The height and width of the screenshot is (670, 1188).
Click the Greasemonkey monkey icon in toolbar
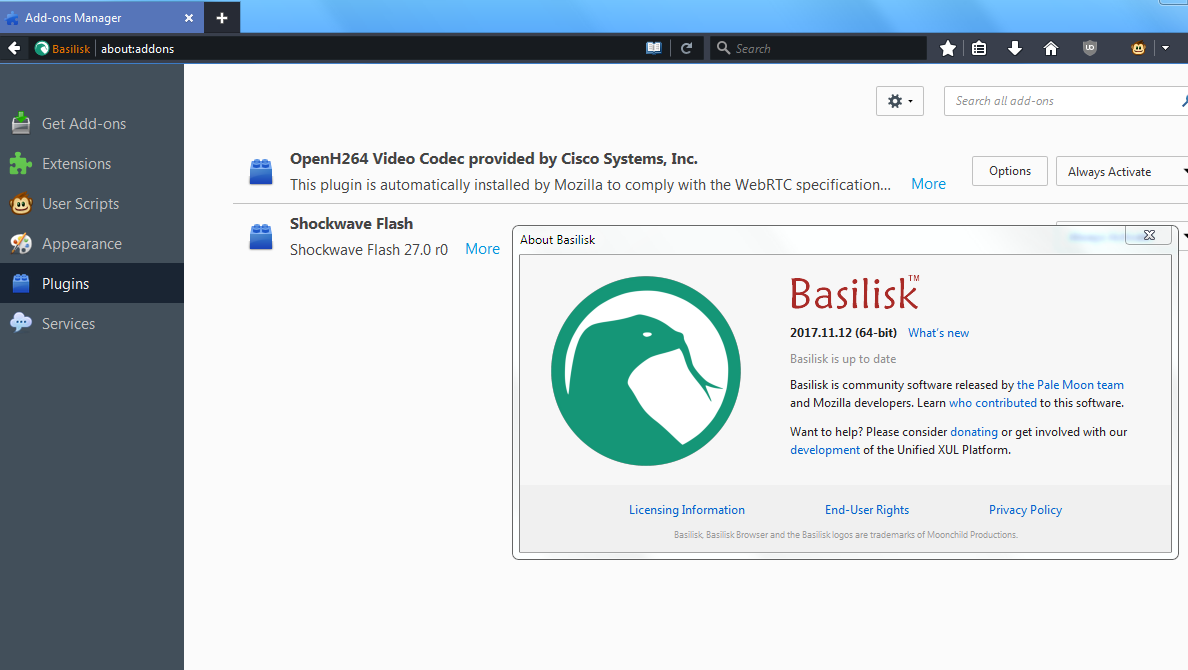(1139, 48)
